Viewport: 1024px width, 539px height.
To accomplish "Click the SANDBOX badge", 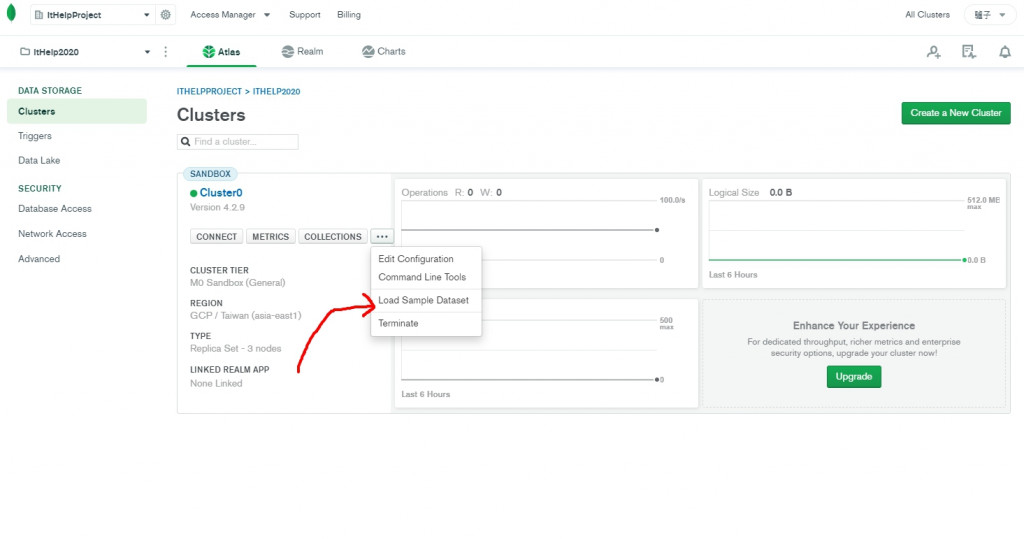I will (x=210, y=174).
